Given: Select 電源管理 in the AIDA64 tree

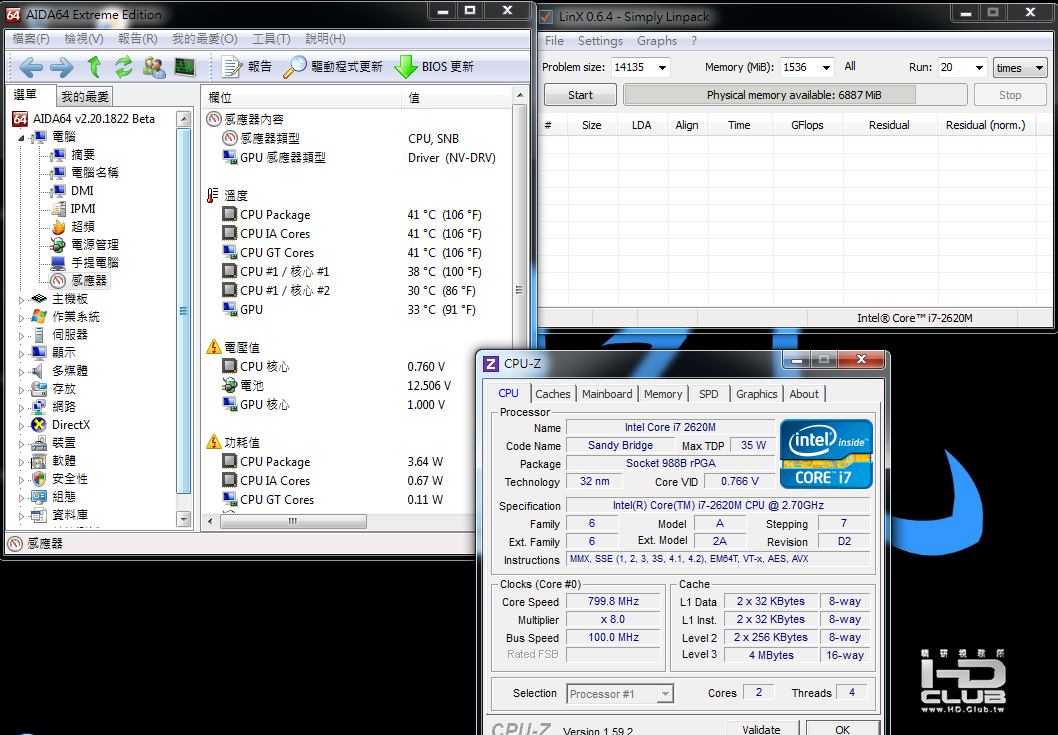Looking at the screenshot, I should coord(94,244).
